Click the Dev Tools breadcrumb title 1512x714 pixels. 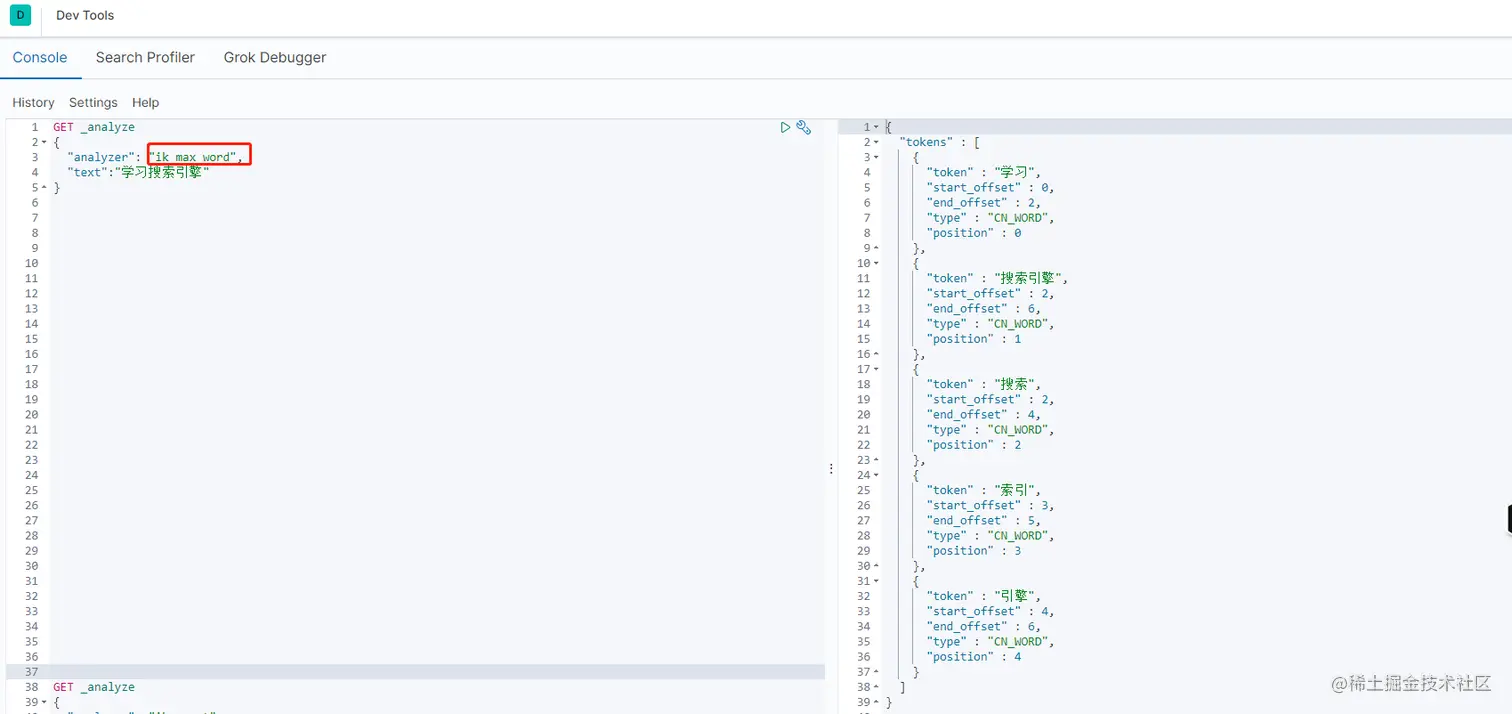pyautogui.click(x=85, y=15)
